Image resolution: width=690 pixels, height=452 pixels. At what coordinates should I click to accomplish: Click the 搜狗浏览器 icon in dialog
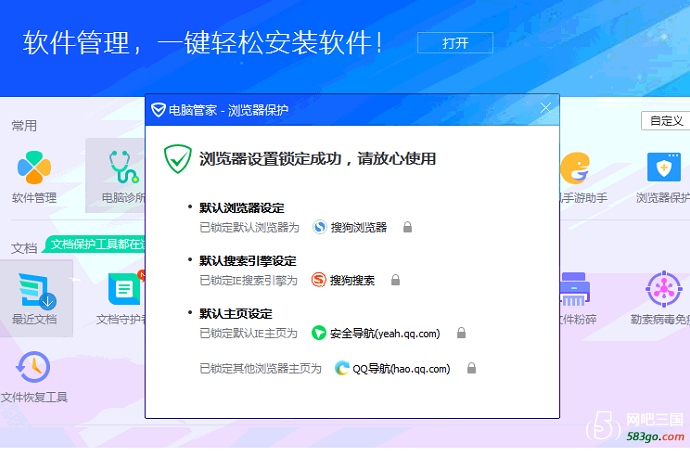tap(319, 227)
